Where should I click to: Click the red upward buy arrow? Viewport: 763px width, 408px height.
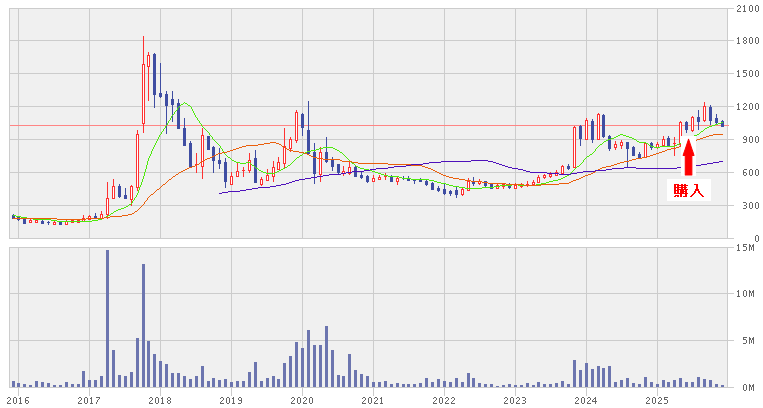click(x=688, y=161)
